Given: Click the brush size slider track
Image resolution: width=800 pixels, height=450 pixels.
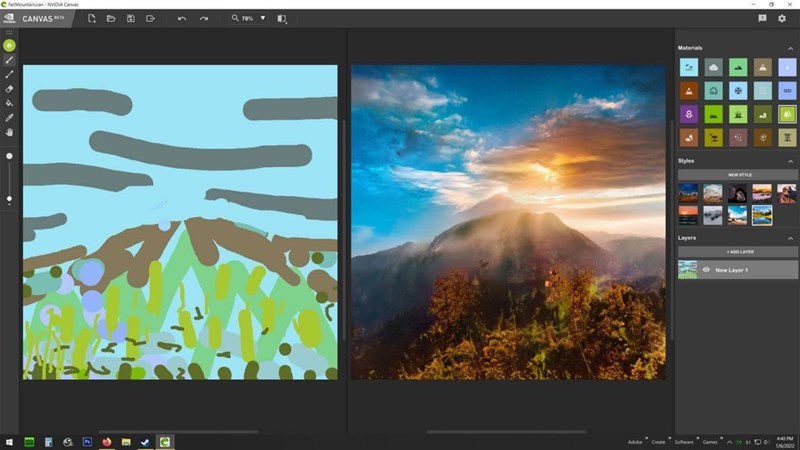Looking at the screenshot, I should point(10,177).
